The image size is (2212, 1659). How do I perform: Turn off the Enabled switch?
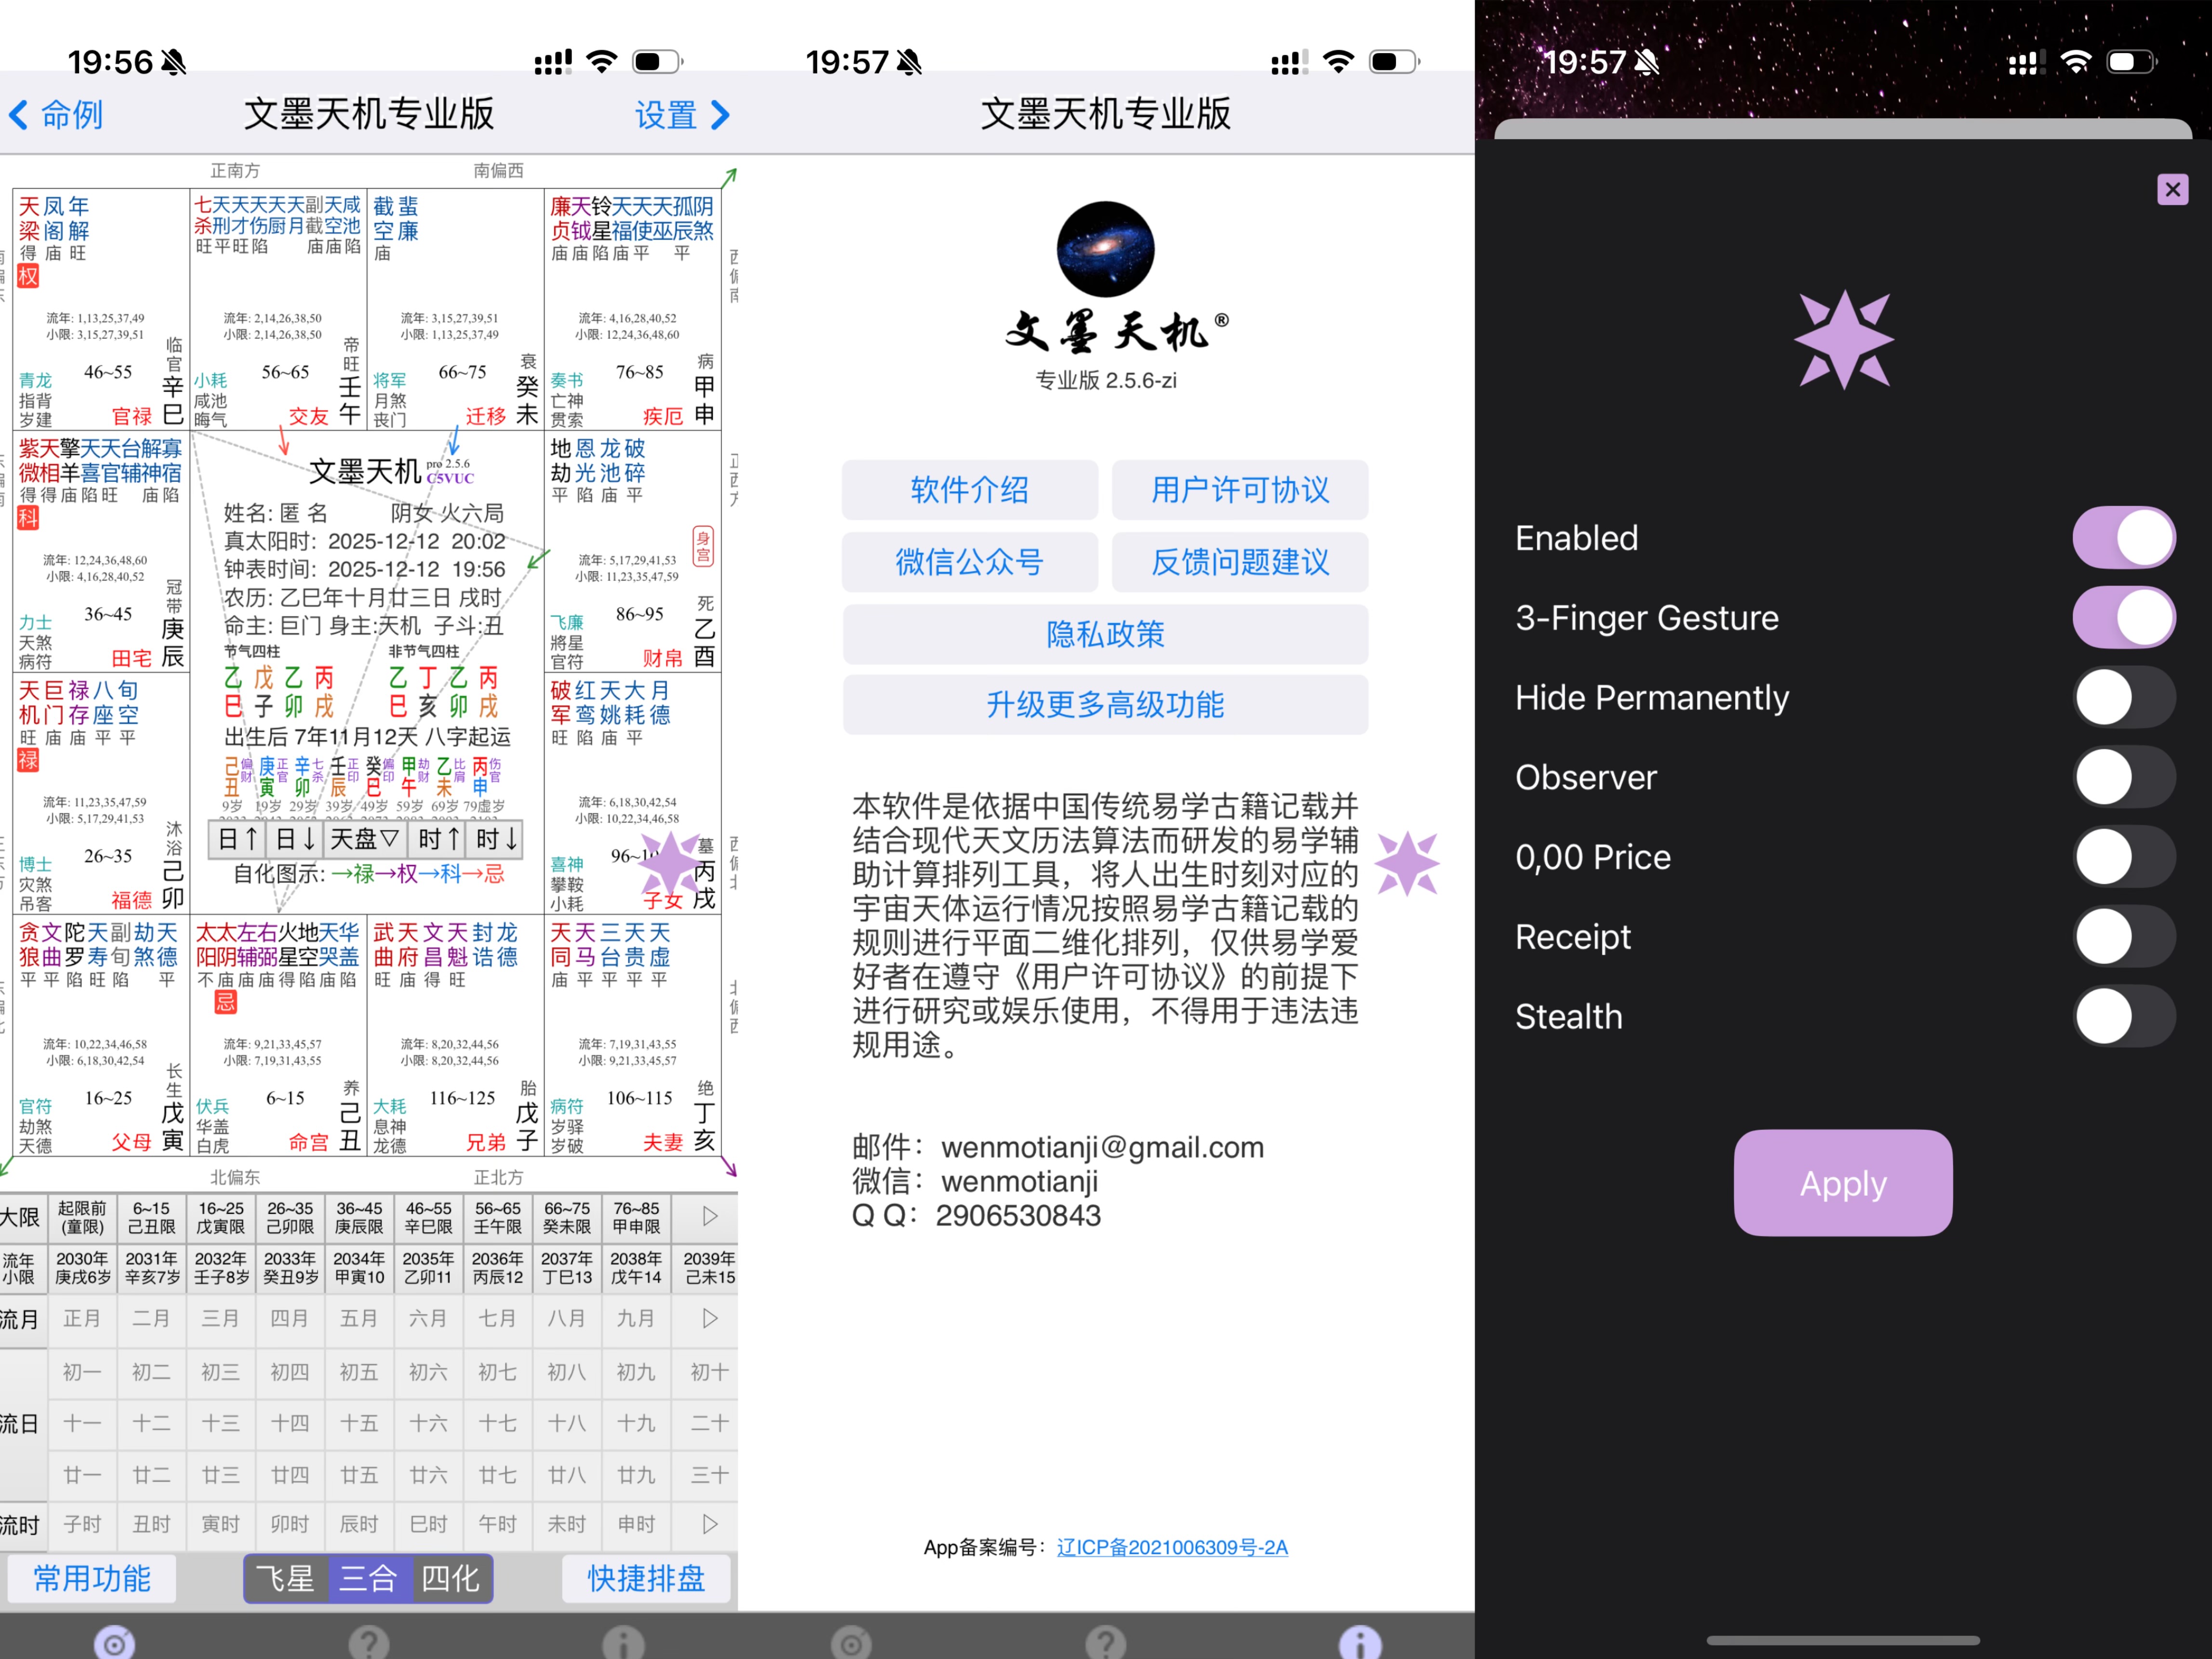[2124, 537]
